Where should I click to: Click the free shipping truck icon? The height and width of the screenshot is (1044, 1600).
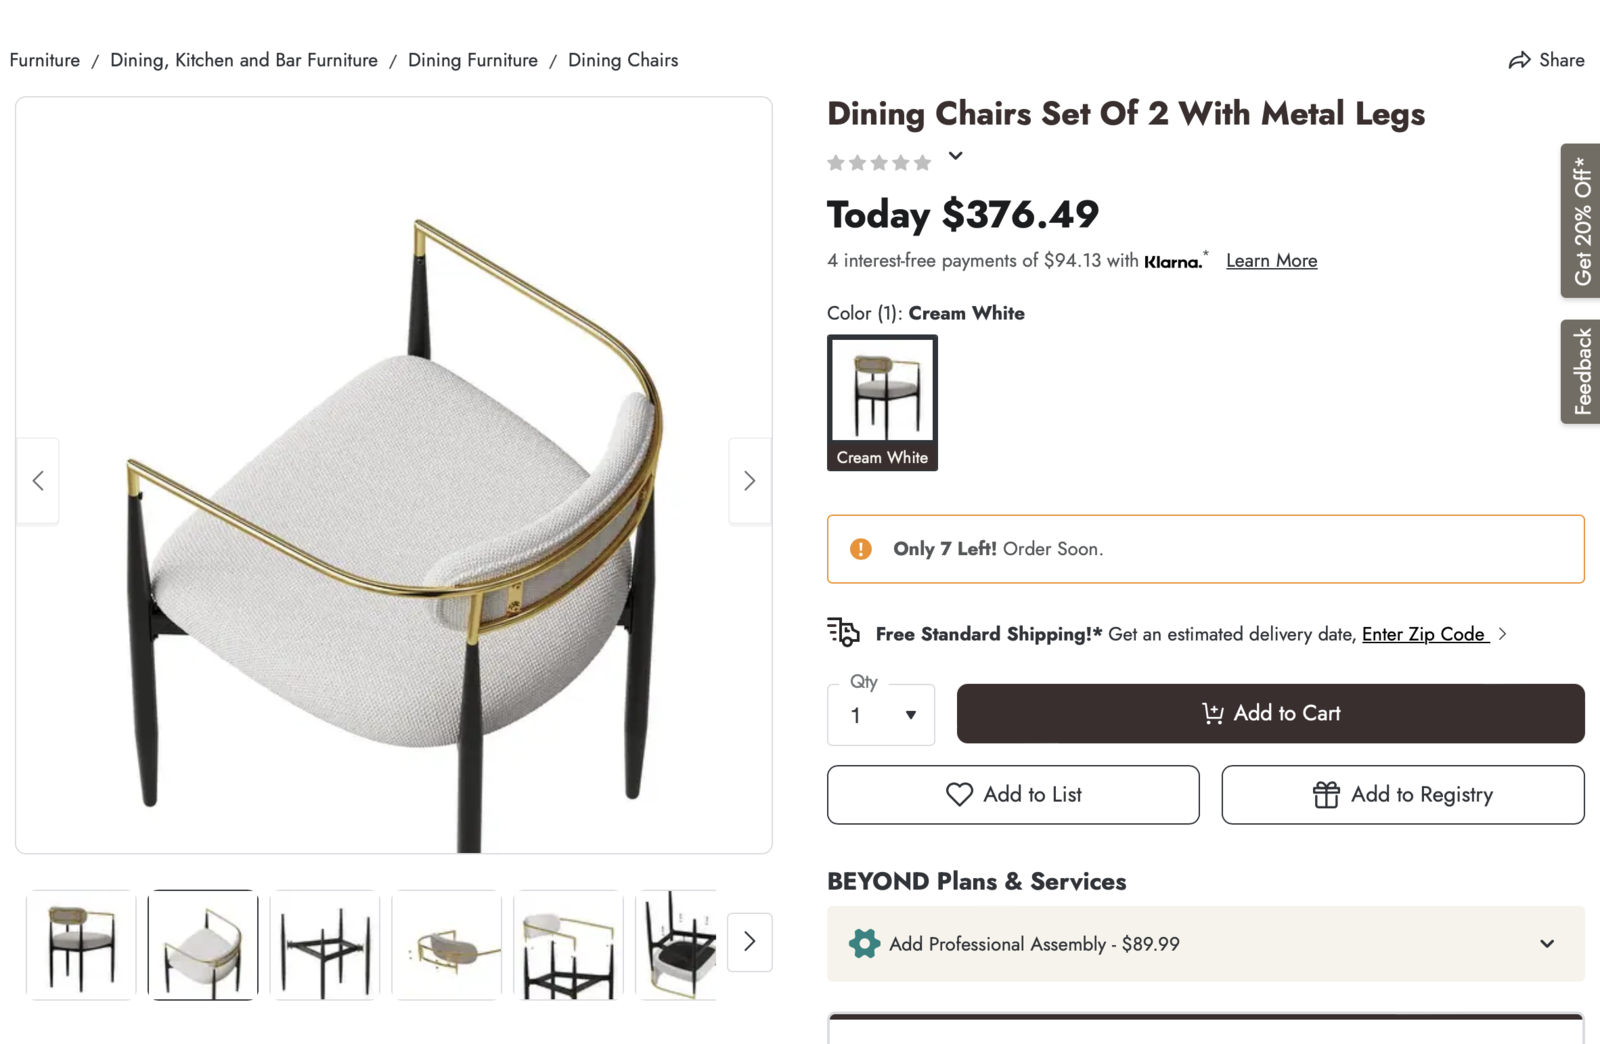point(843,632)
